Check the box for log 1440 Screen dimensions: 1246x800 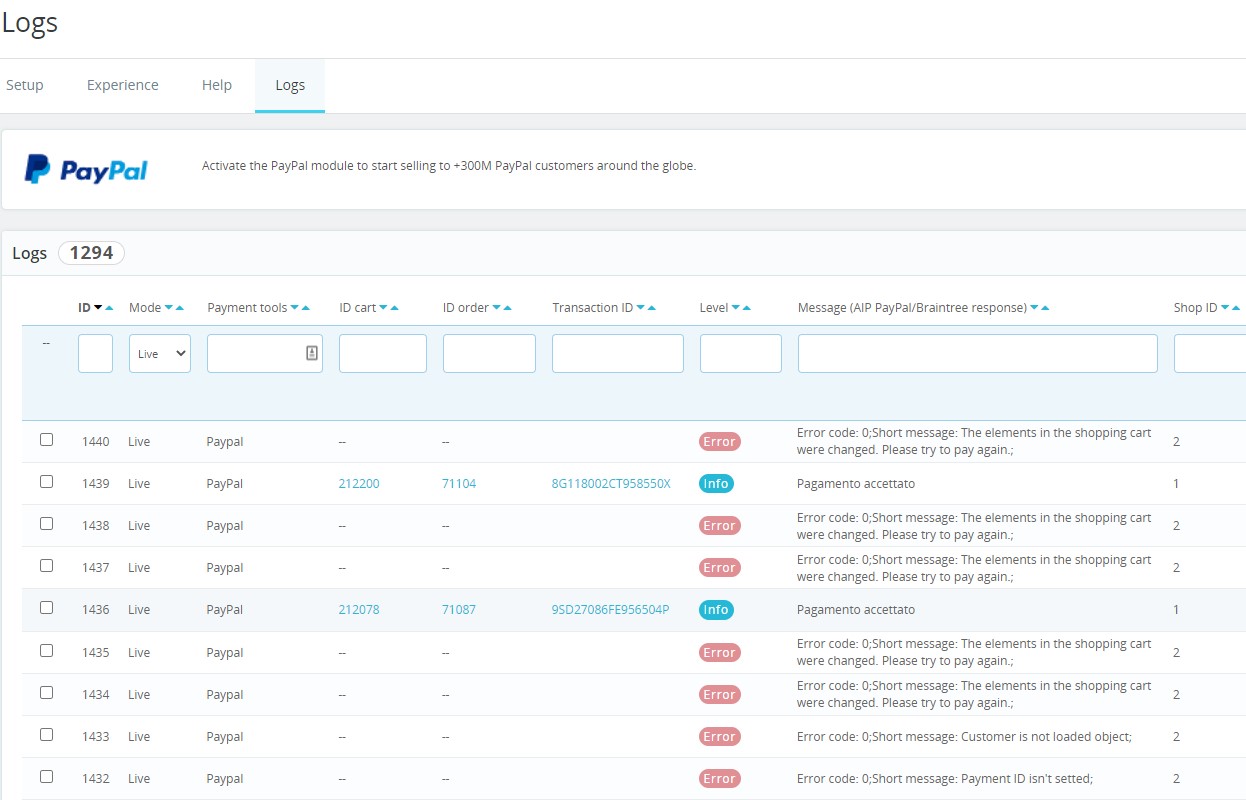(x=46, y=440)
